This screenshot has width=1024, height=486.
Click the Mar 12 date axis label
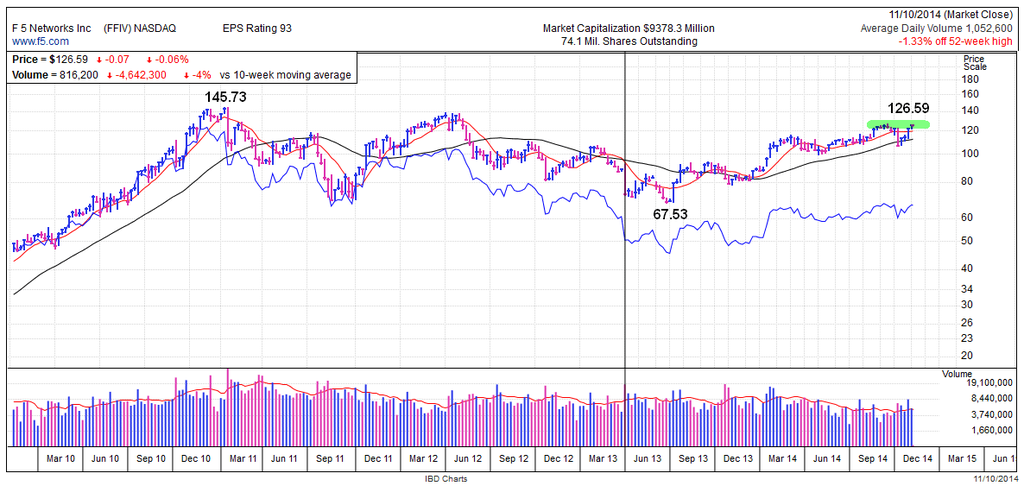point(421,459)
